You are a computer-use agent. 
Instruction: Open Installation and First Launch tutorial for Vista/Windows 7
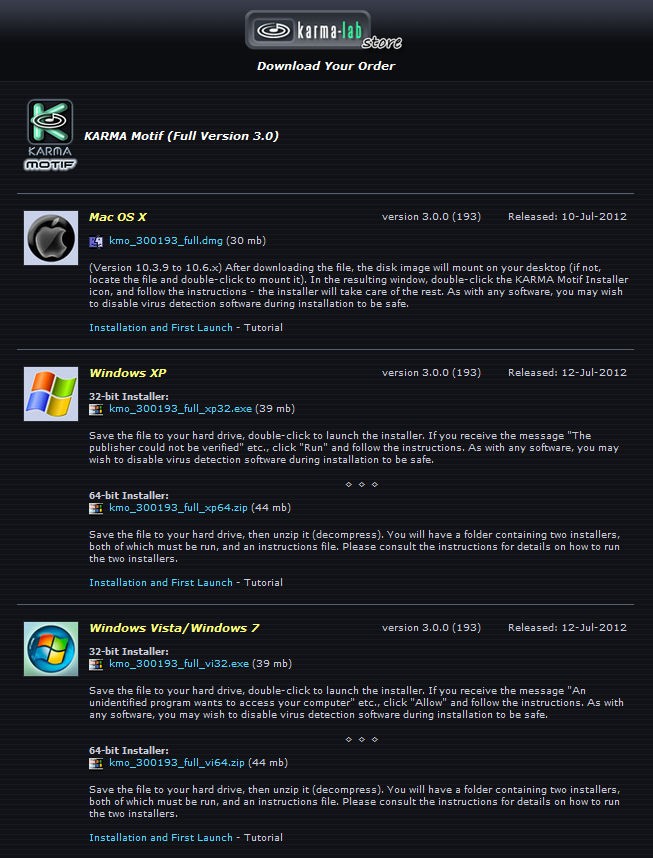pyautogui.click(x=161, y=838)
